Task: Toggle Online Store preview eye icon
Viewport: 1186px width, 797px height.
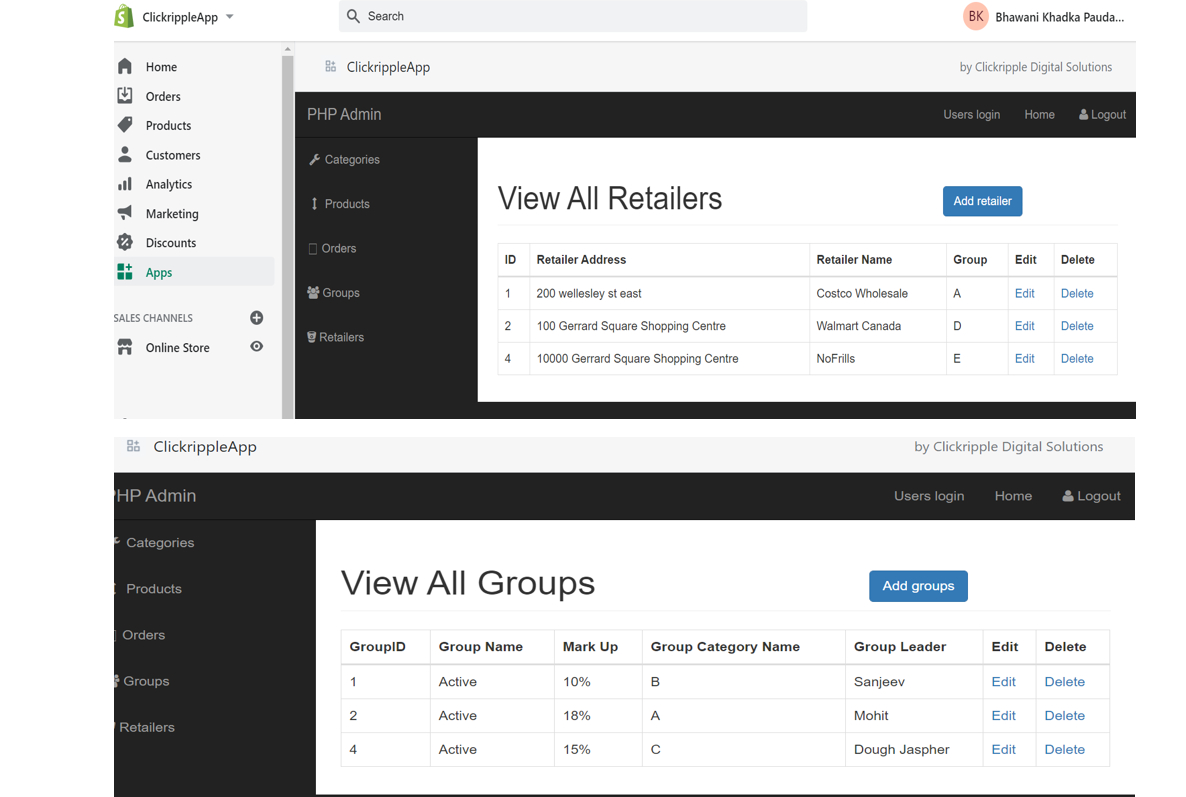Action: point(257,347)
